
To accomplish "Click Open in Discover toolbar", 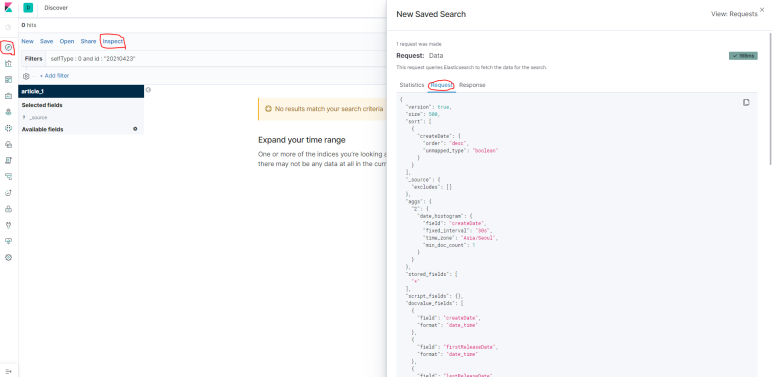I will click(67, 41).
